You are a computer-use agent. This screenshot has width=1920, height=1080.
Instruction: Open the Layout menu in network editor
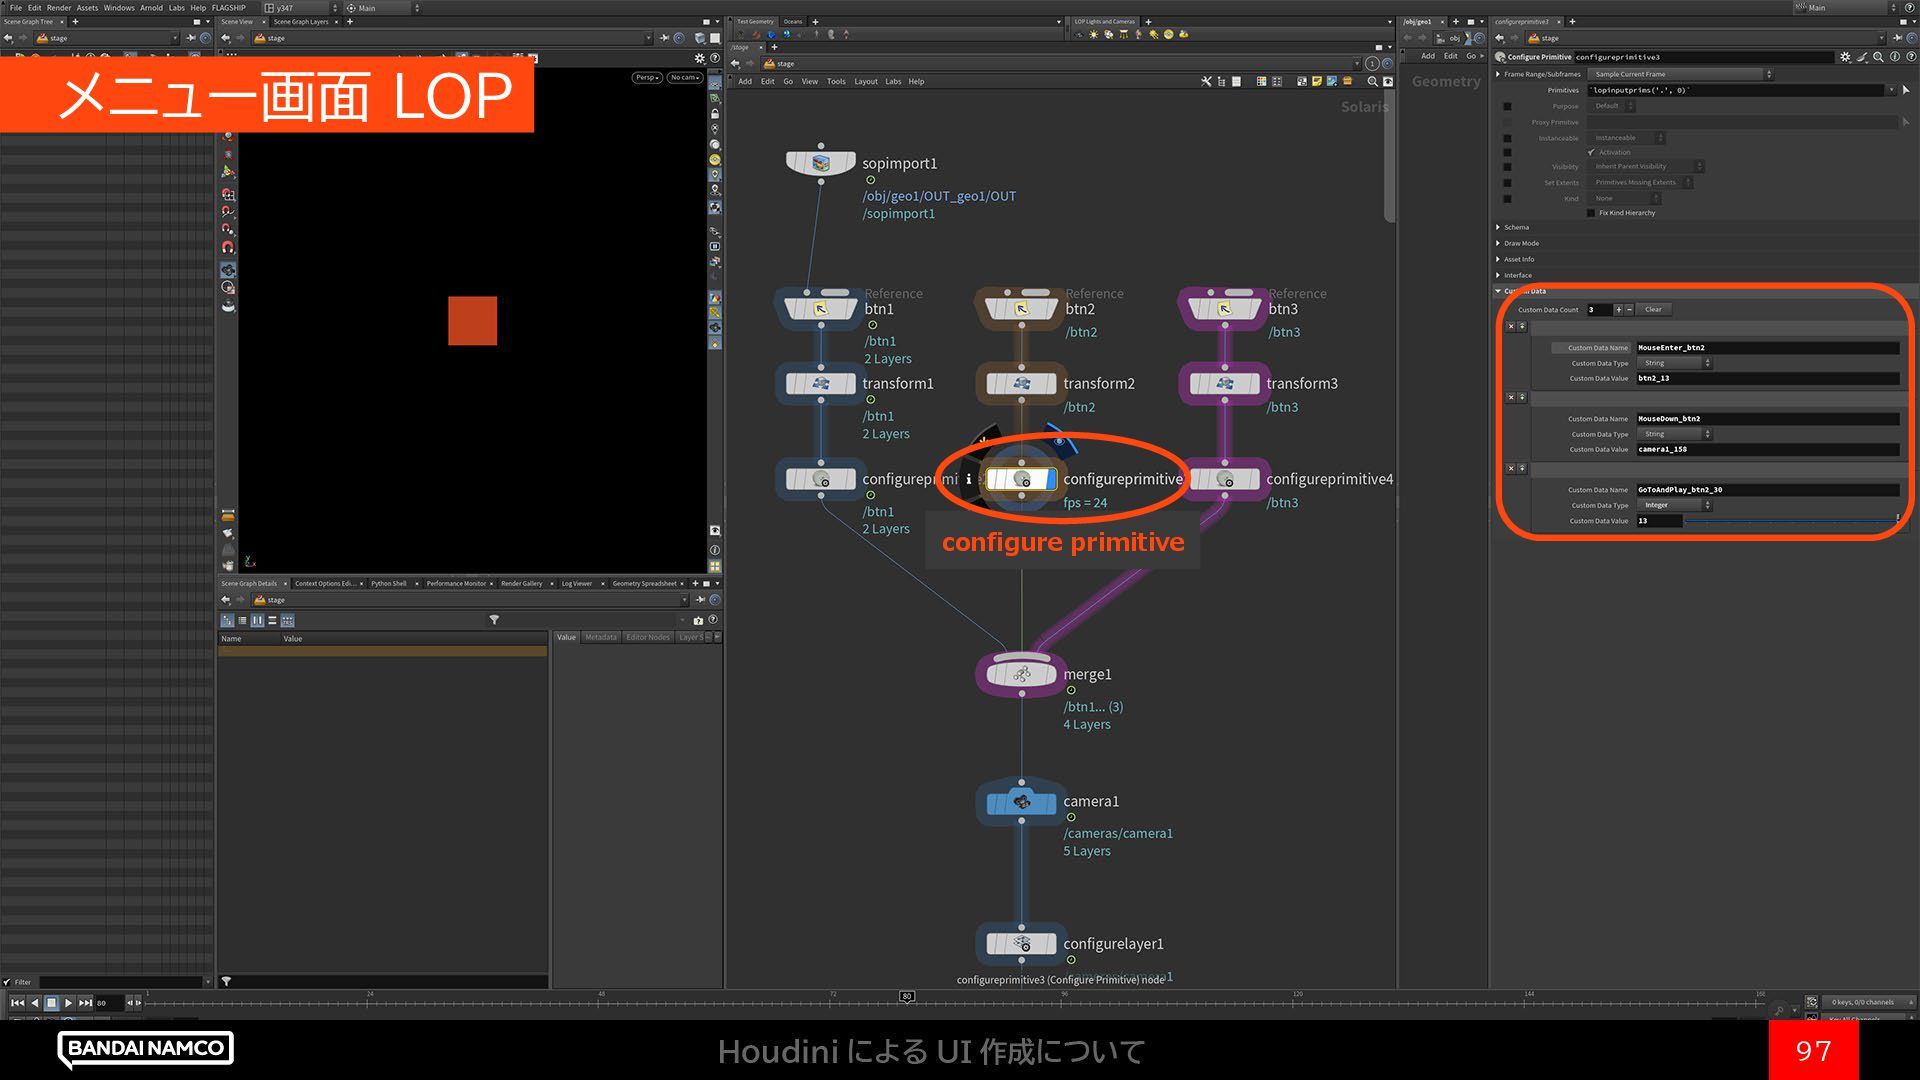(x=865, y=82)
